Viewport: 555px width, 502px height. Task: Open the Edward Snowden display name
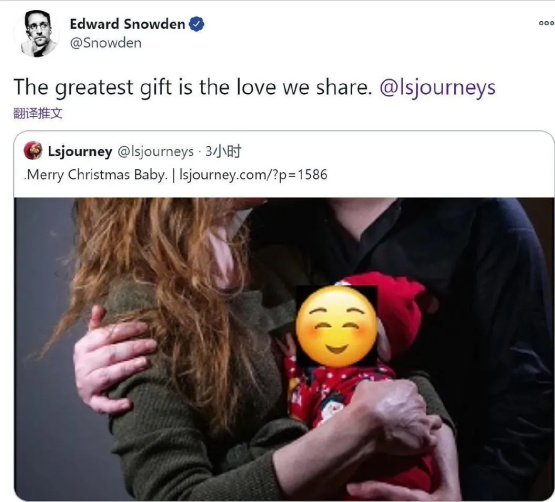coord(127,24)
